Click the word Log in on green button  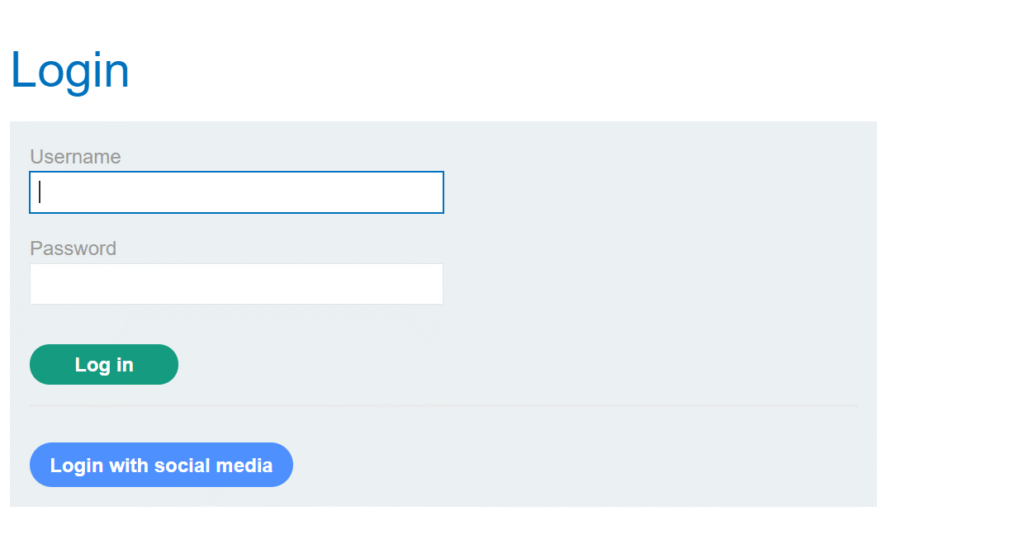click(x=104, y=365)
